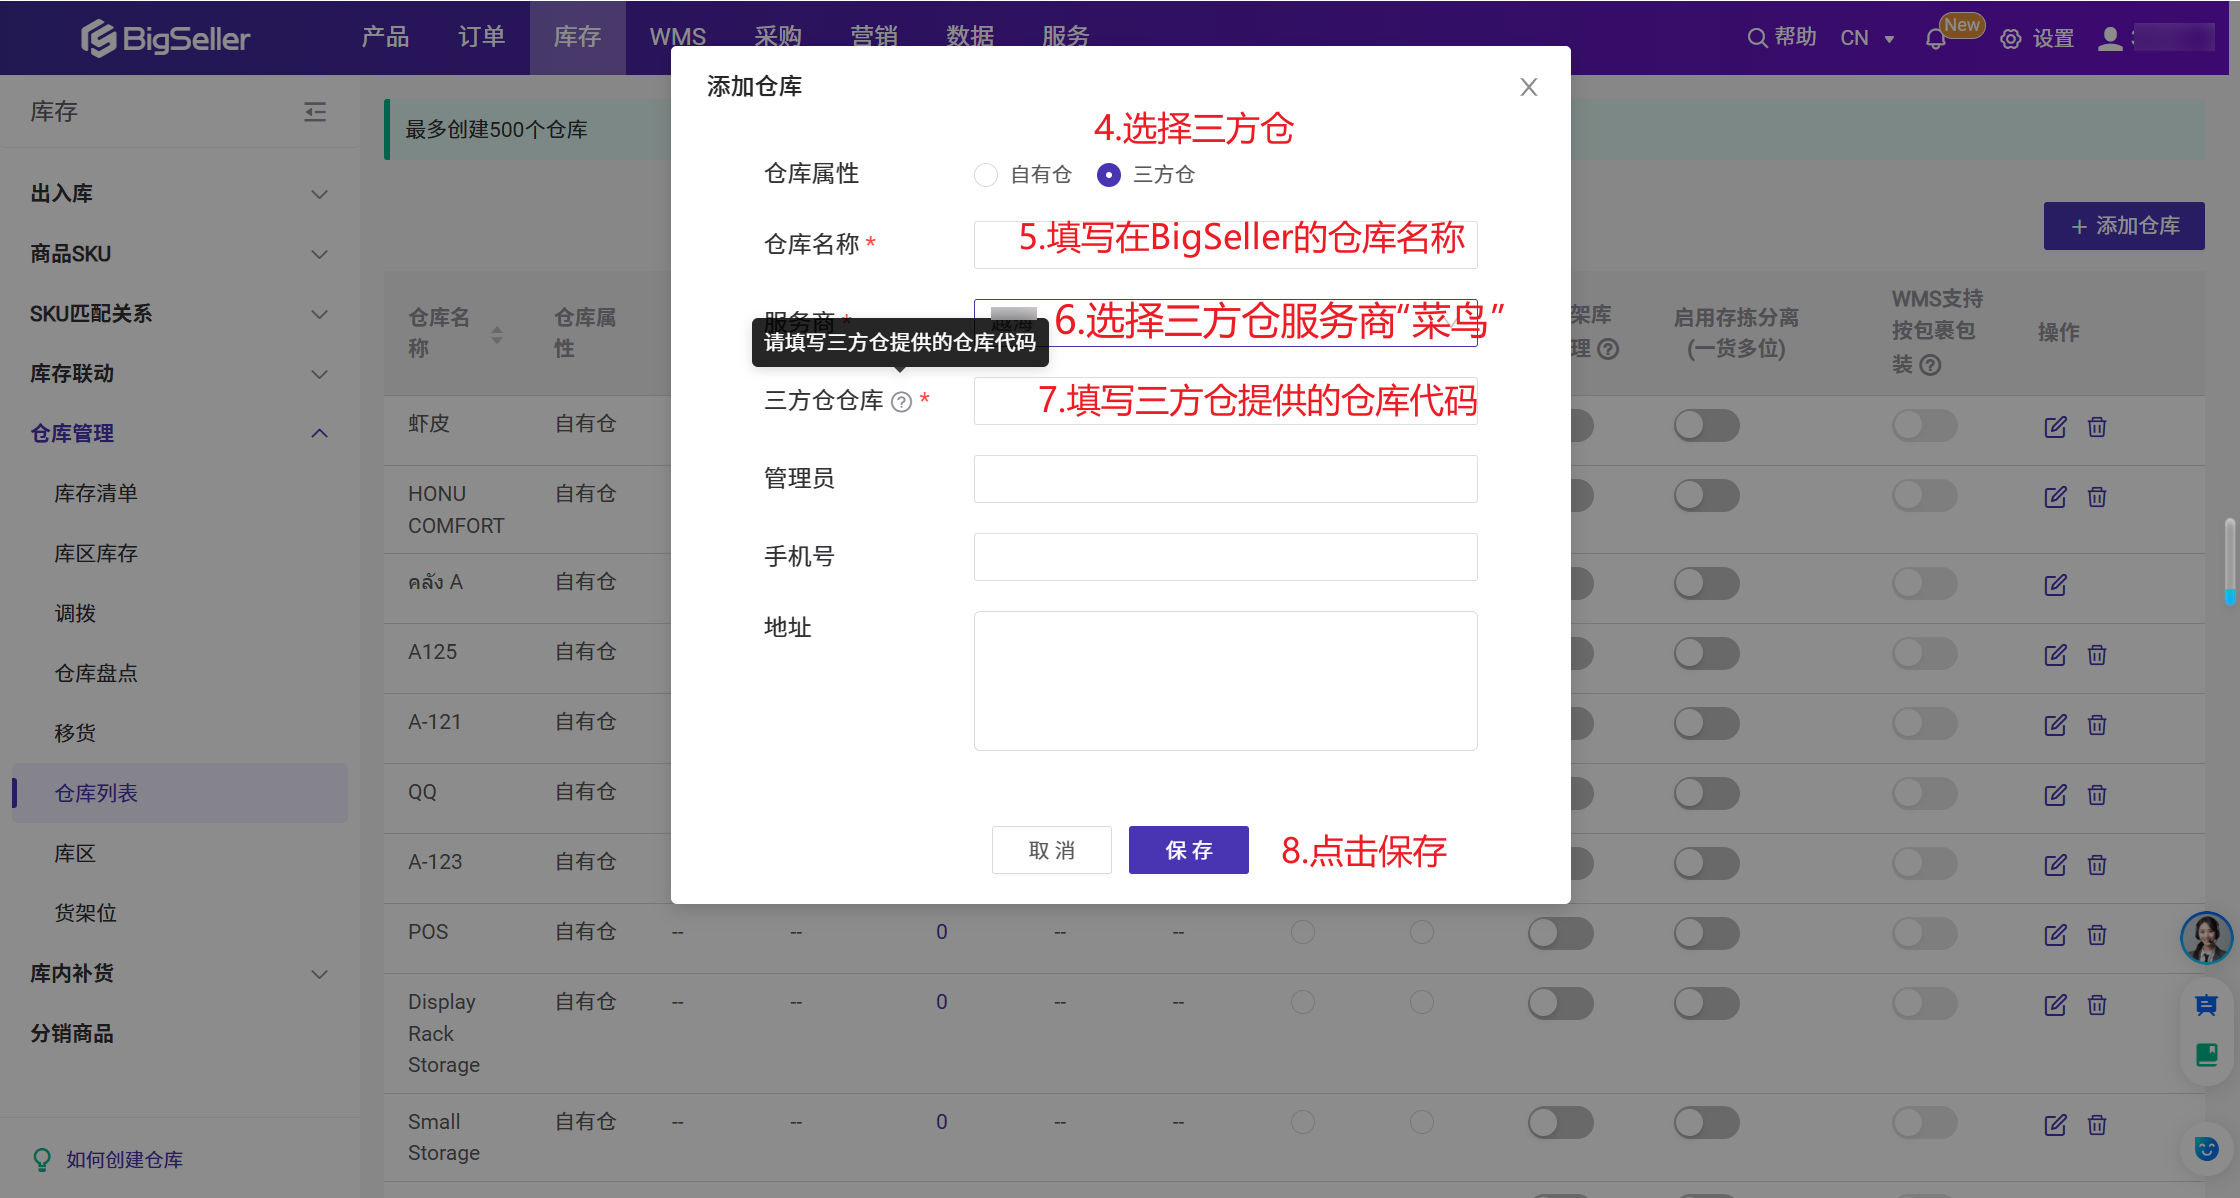
Task: Open the green guide book icon
Action: pyautogui.click(x=2206, y=1054)
